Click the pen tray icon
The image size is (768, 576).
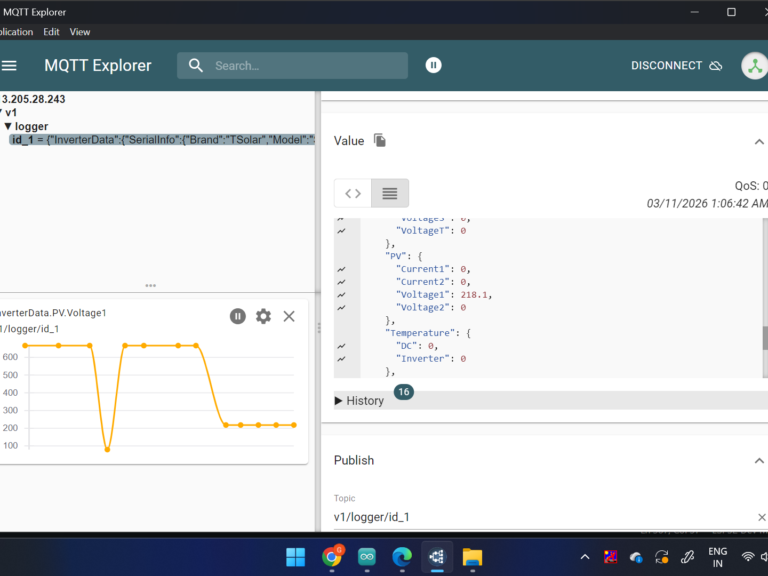[688, 557]
